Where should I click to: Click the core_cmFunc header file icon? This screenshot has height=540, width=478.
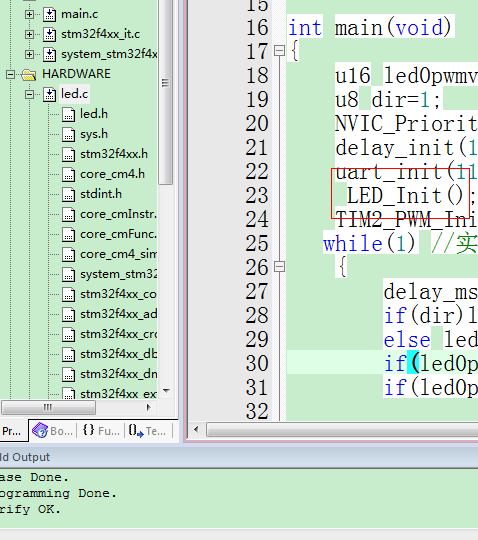(69, 234)
